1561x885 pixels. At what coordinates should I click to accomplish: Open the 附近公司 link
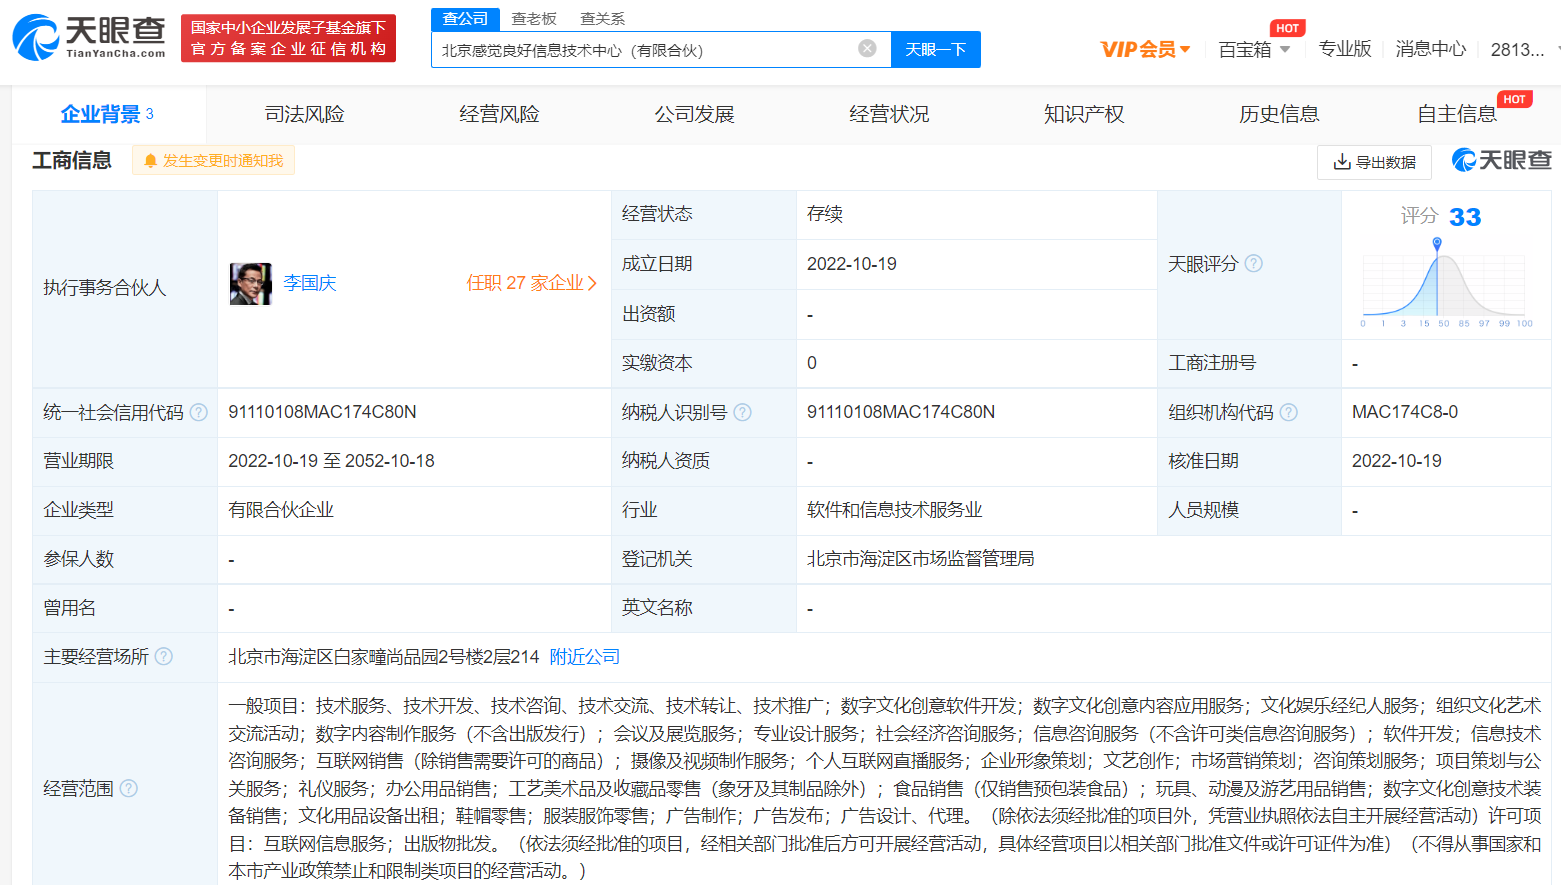584,656
